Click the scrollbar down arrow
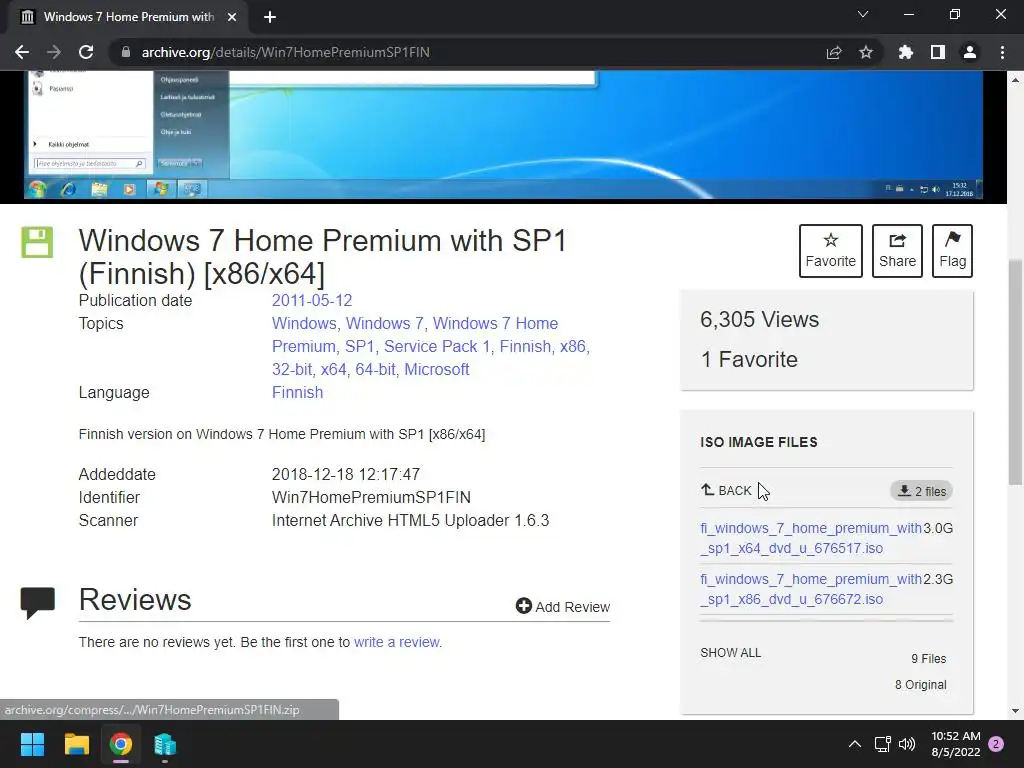Viewport: 1024px width, 768px height. (x=1015, y=711)
